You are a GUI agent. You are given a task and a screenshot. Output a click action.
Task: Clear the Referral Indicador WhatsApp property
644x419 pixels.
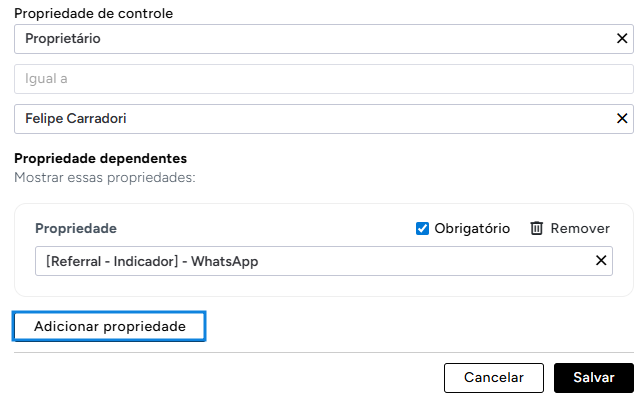click(x=601, y=261)
